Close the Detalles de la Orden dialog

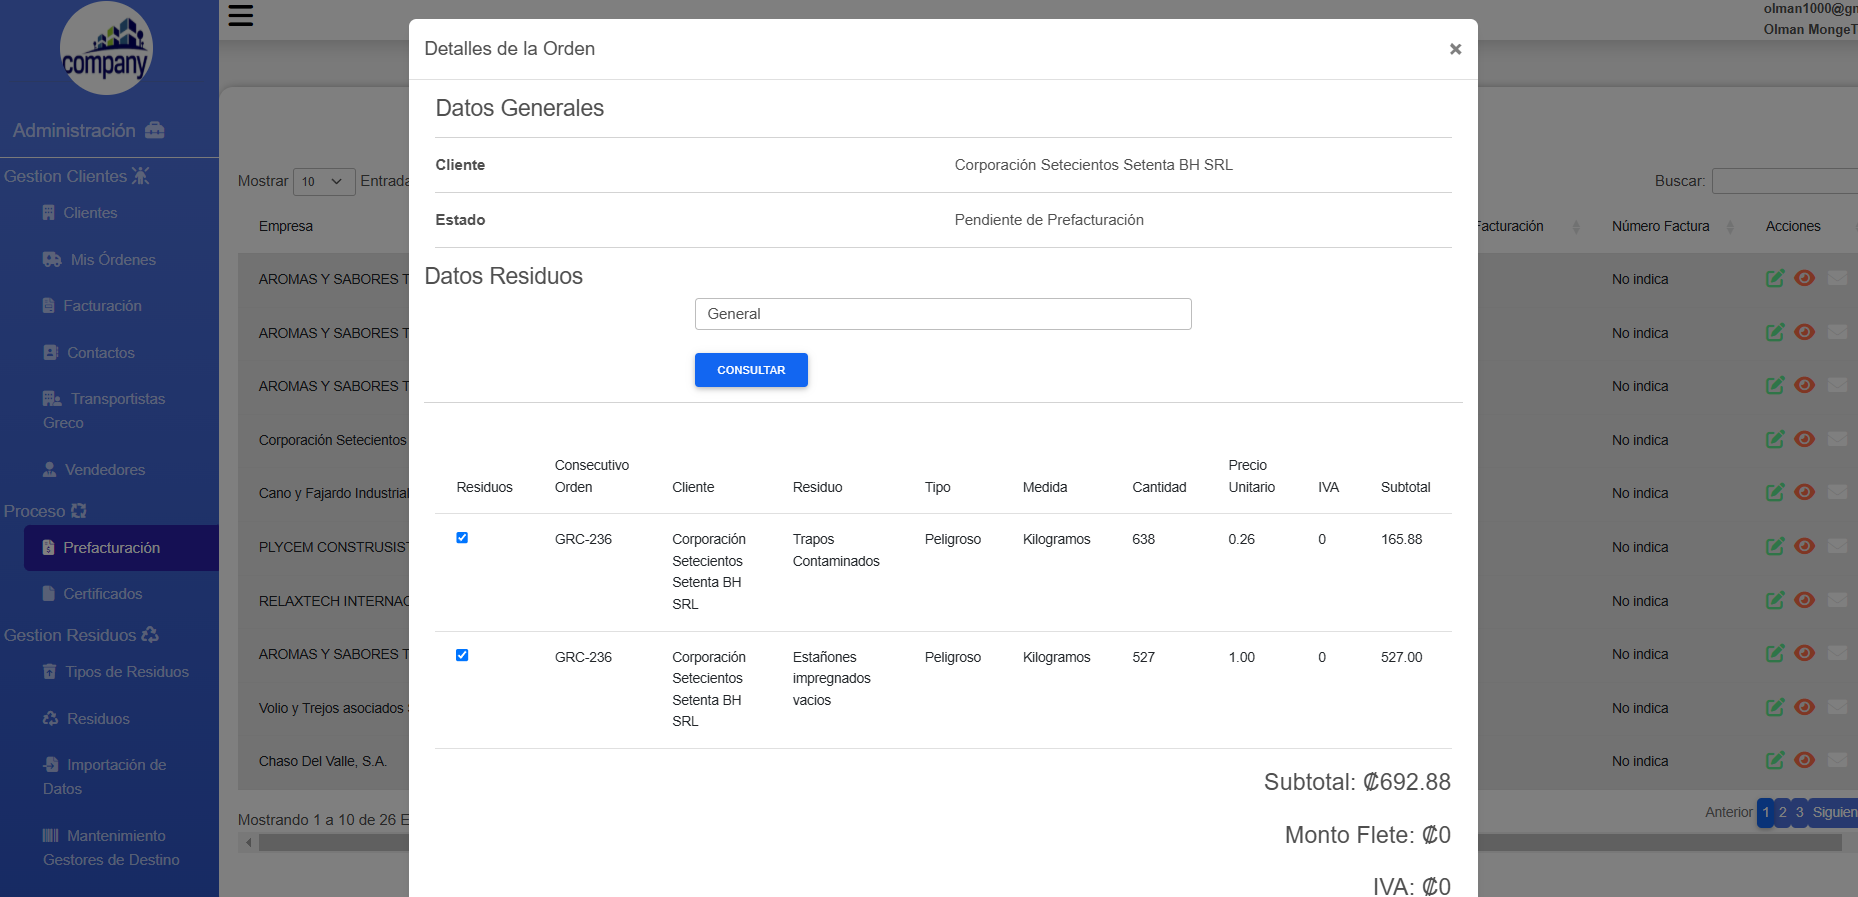[1455, 49]
